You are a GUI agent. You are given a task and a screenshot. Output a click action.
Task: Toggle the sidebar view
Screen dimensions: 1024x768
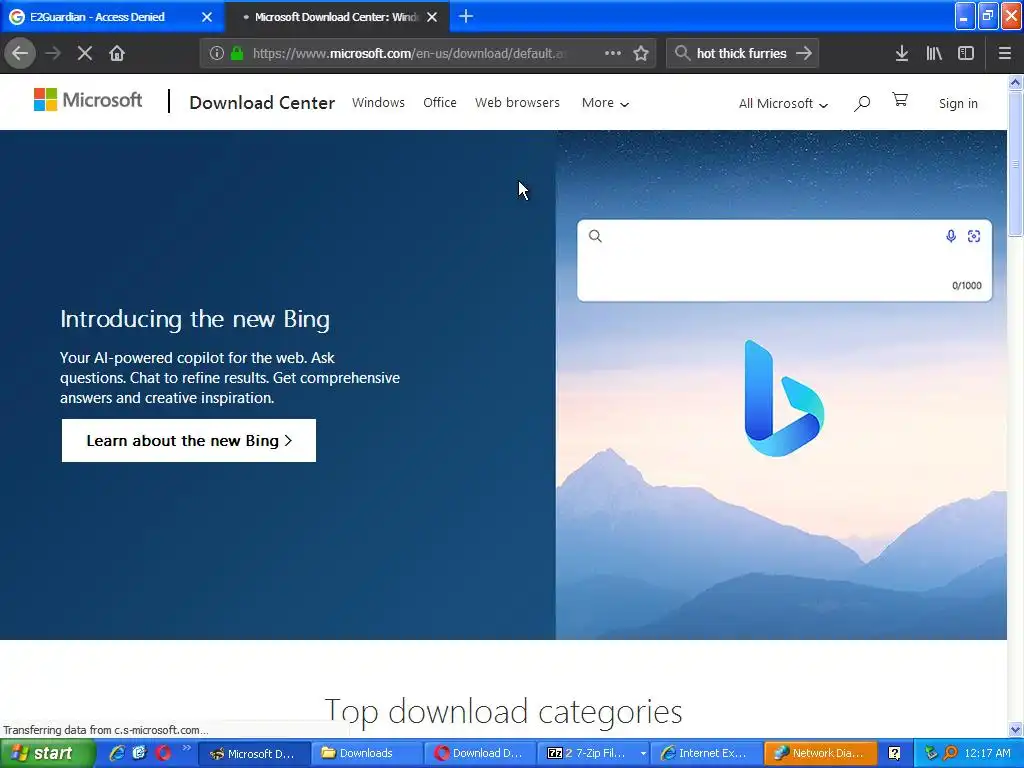pyautogui.click(x=966, y=53)
